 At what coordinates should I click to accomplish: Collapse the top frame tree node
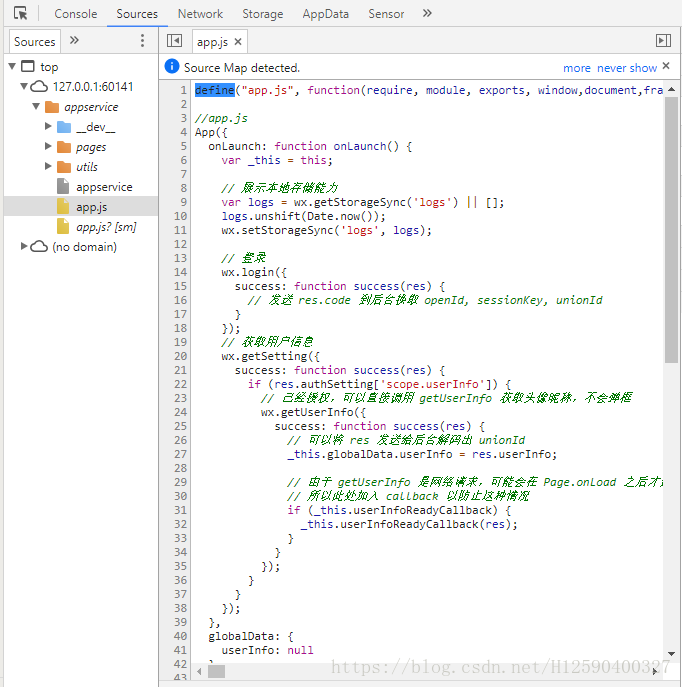pos(12,67)
